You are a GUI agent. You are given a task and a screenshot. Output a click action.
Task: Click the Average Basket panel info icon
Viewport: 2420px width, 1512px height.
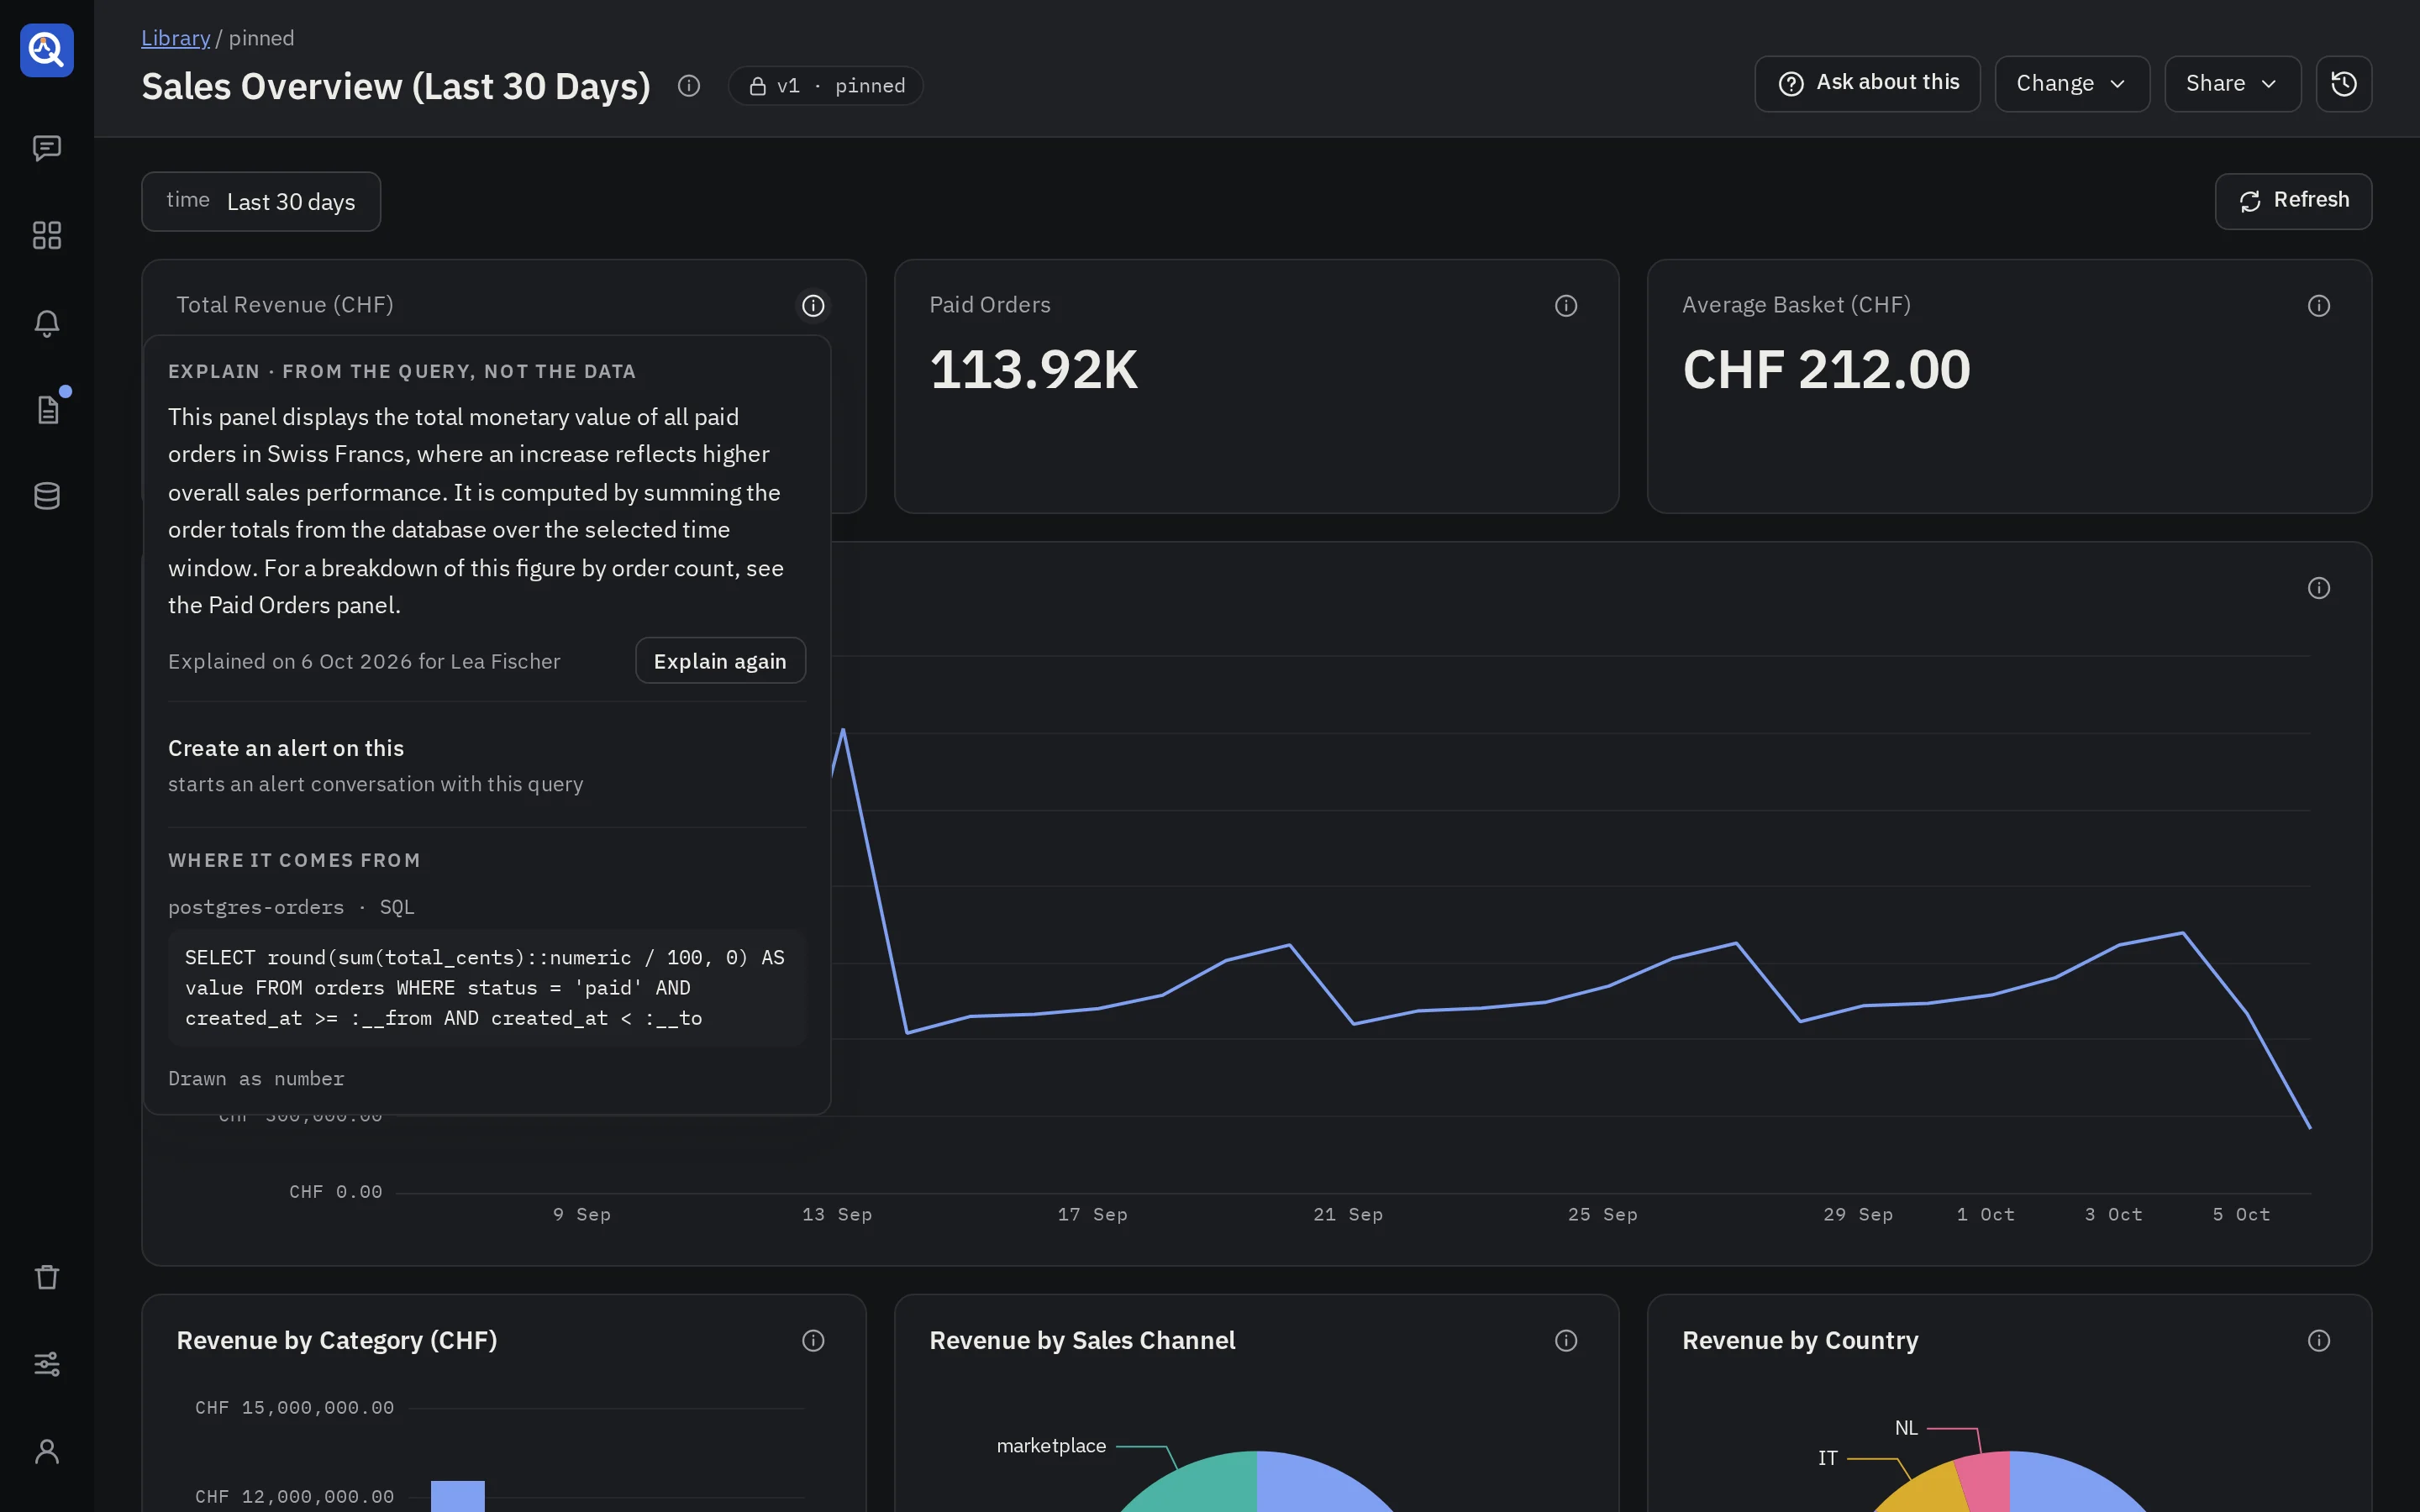tap(2319, 306)
